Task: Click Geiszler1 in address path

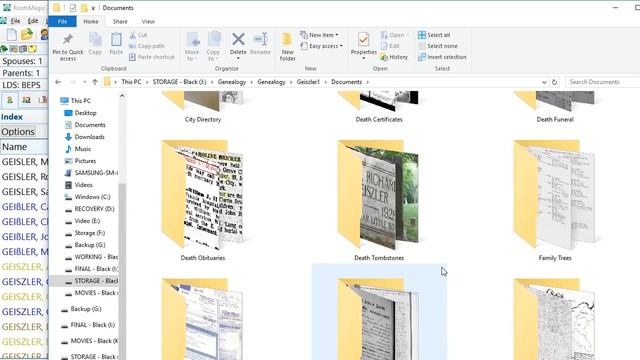Action: (308, 82)
